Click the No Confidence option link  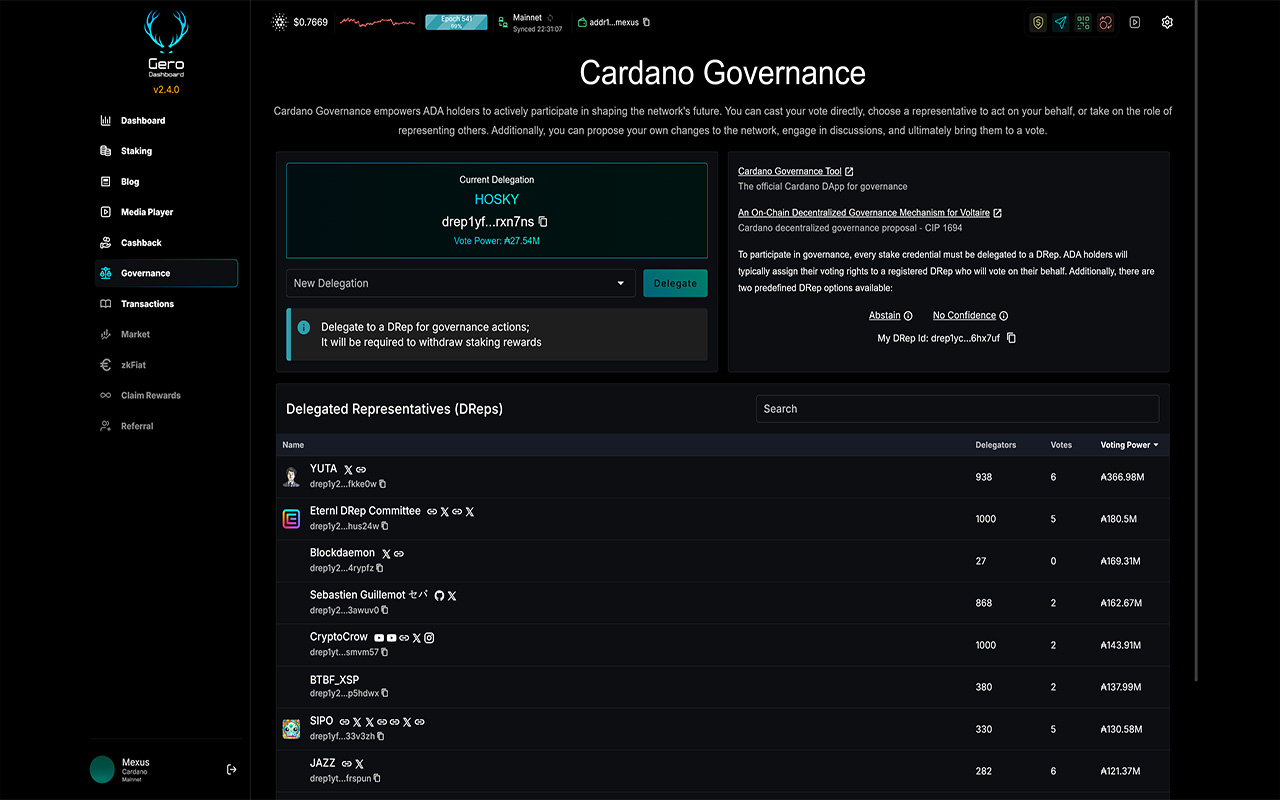pos(964,316)
